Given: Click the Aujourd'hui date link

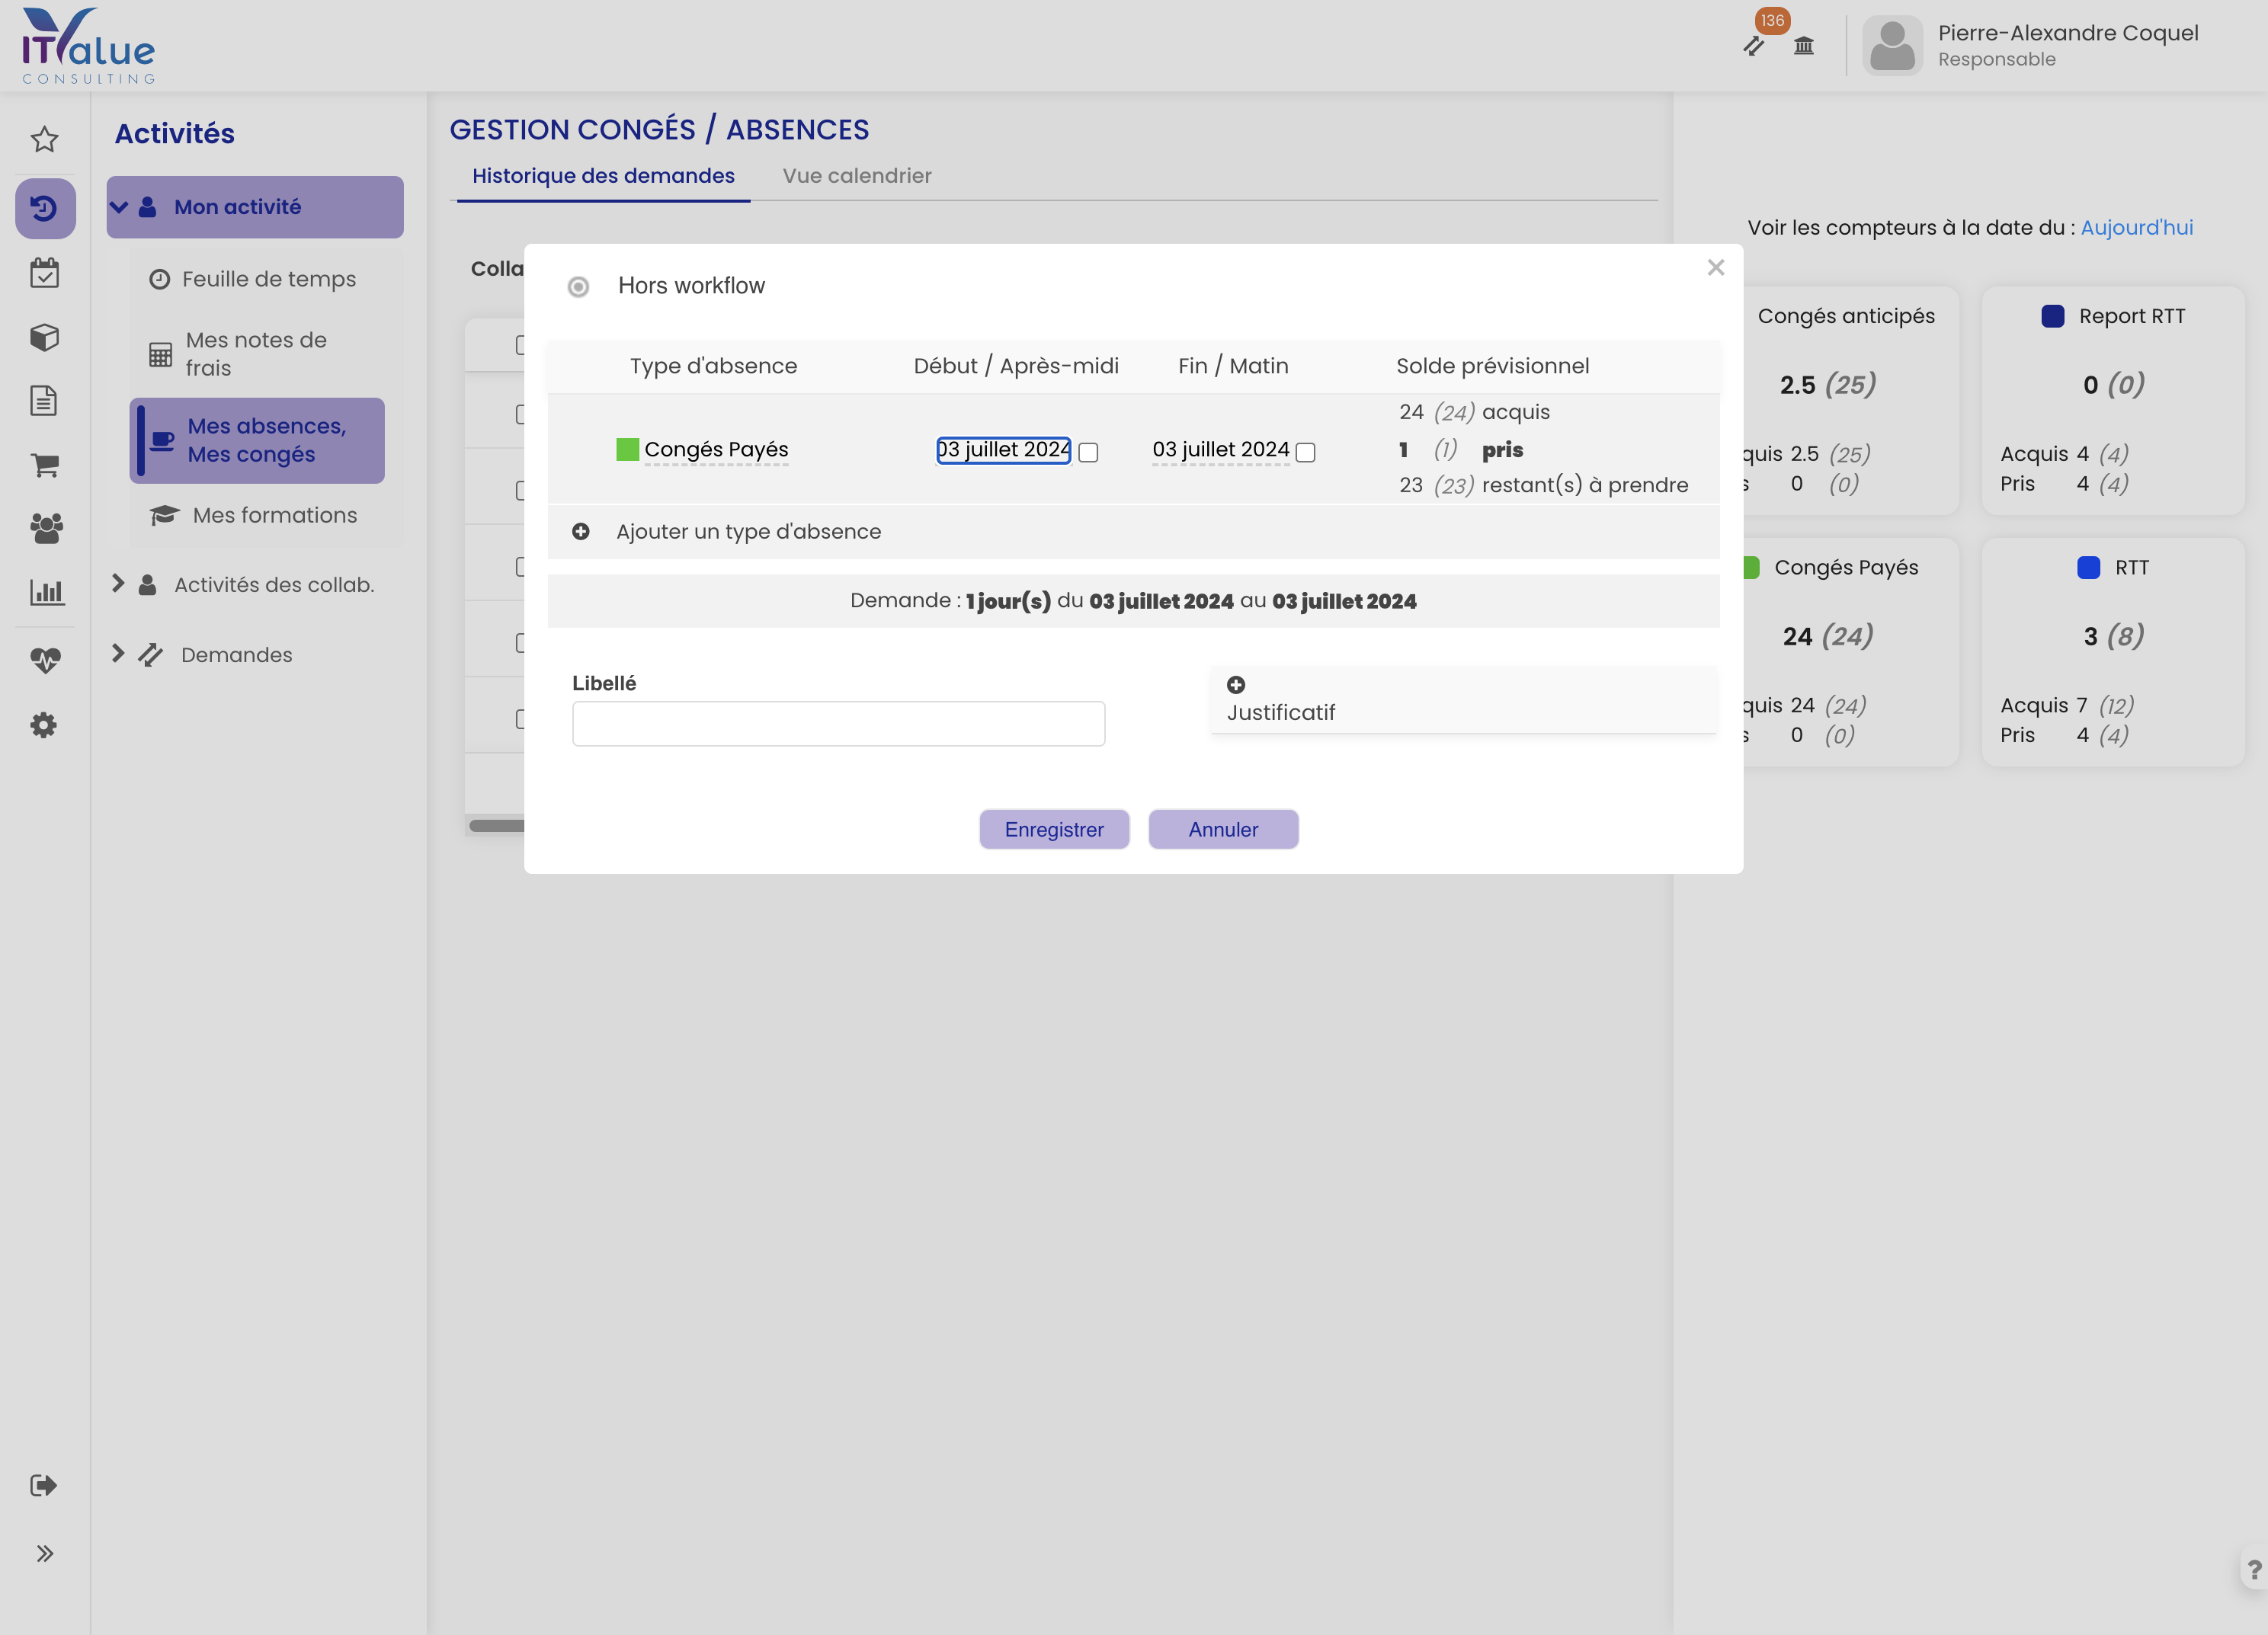Looking at the screenshot, I should 2136,228.
